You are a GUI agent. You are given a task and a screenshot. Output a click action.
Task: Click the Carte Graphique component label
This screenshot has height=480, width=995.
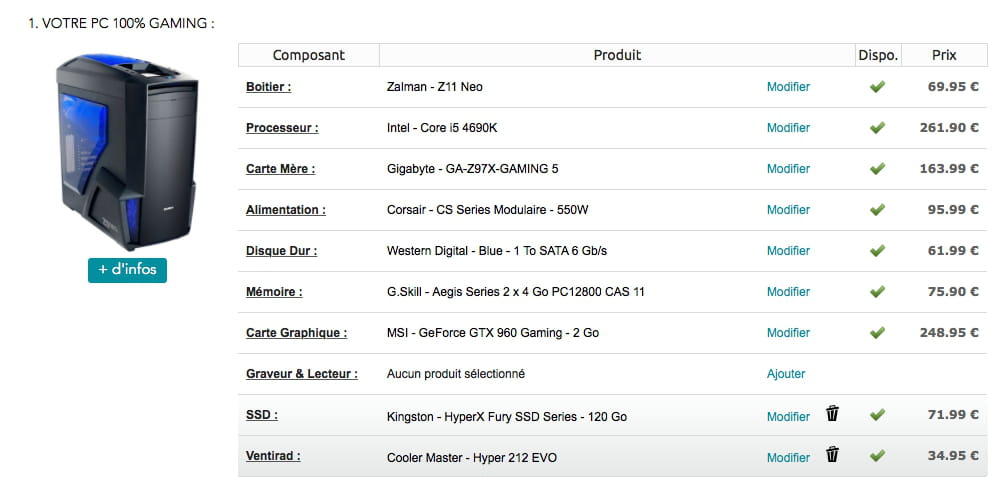click(x=296, y=333)
